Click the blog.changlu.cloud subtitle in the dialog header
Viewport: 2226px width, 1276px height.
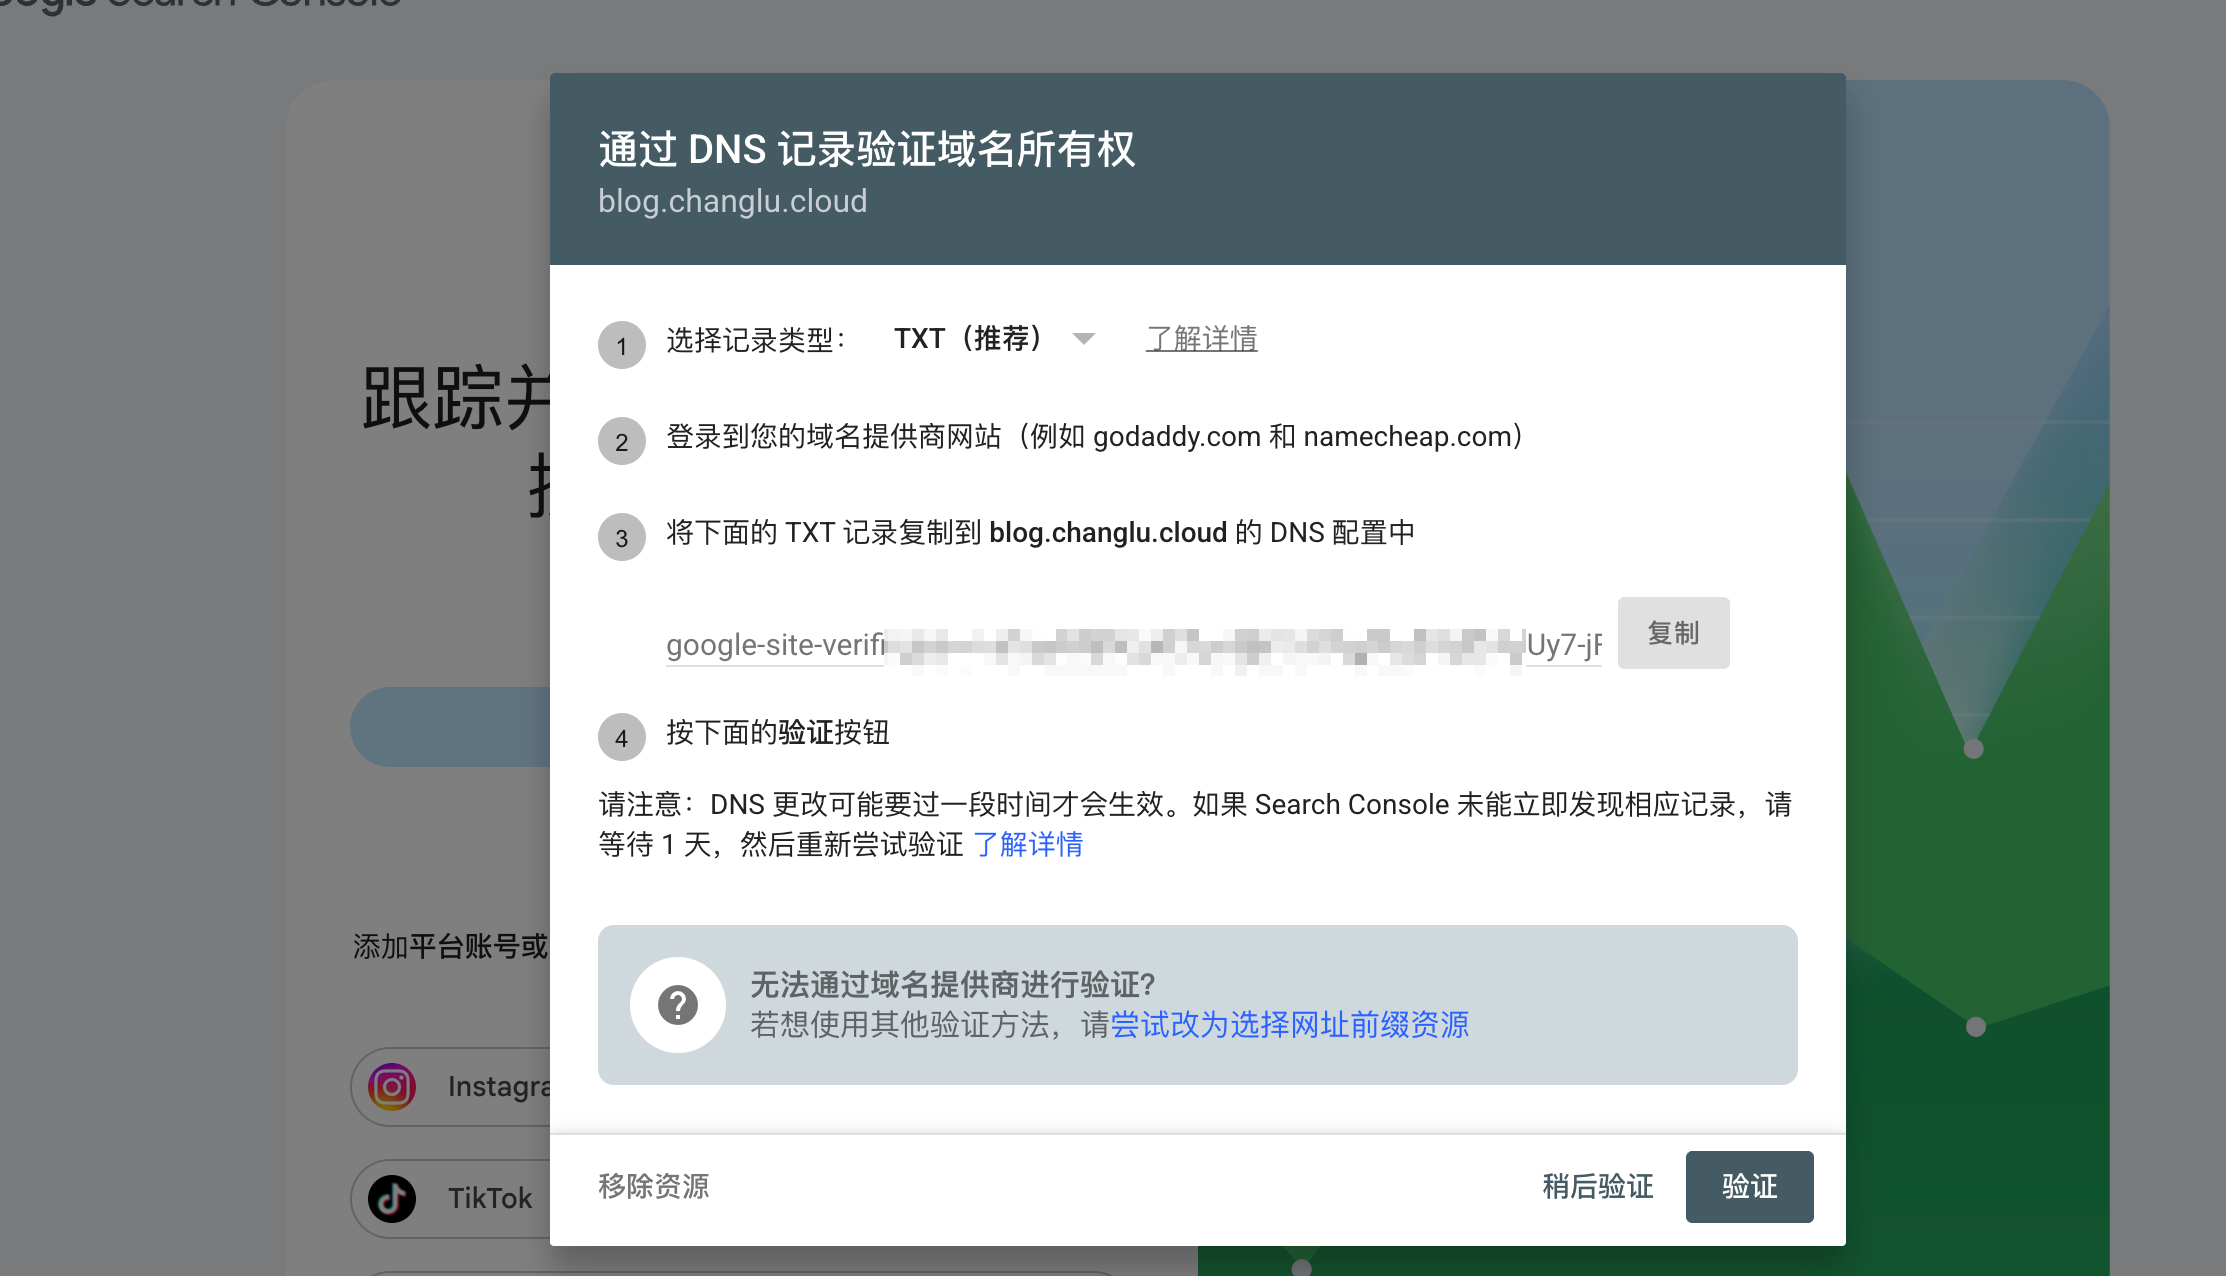pyautogui.click(x=733, y=201)
